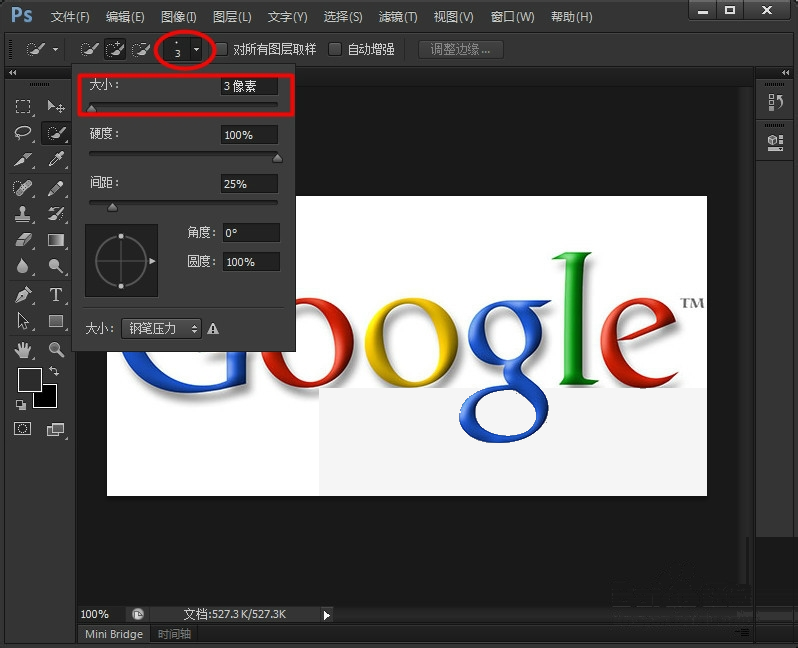Screen dimensions: 798x648
Task: Click the 硬度 value input field
Action: 249,135
